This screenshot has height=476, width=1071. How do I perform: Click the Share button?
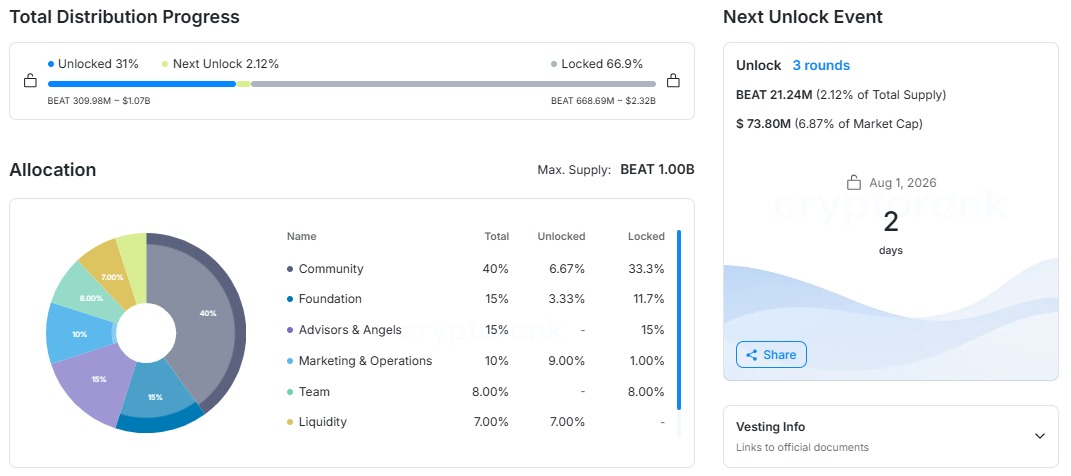pyautogui.click(x=771, y=355)
